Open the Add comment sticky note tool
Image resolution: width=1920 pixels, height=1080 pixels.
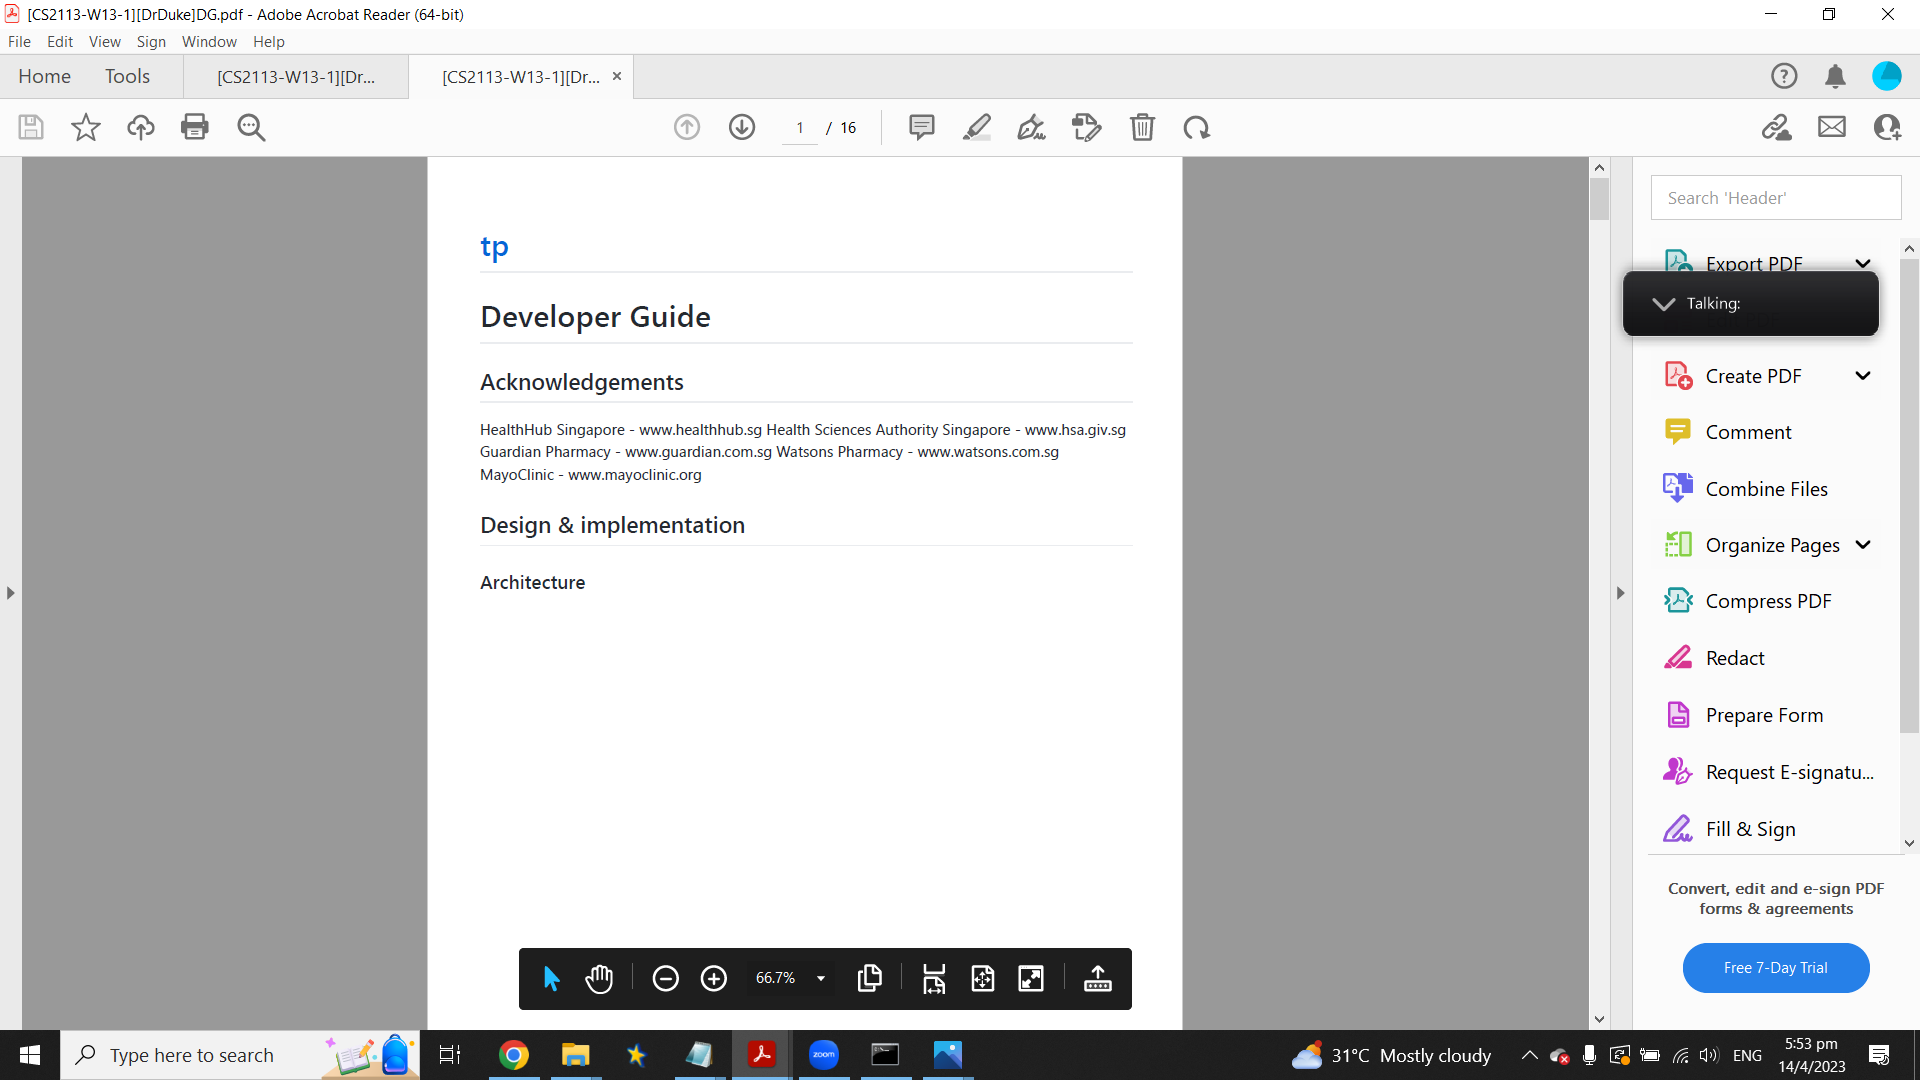921,127
